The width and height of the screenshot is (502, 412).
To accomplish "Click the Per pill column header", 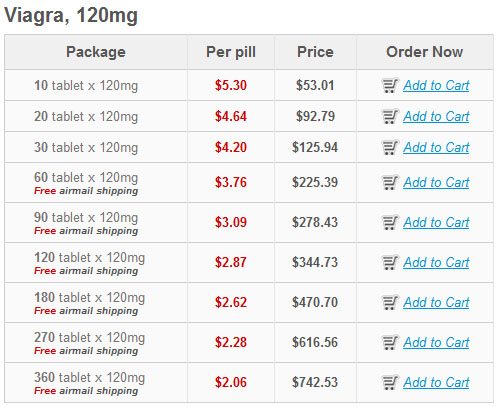I will point(231,52).
